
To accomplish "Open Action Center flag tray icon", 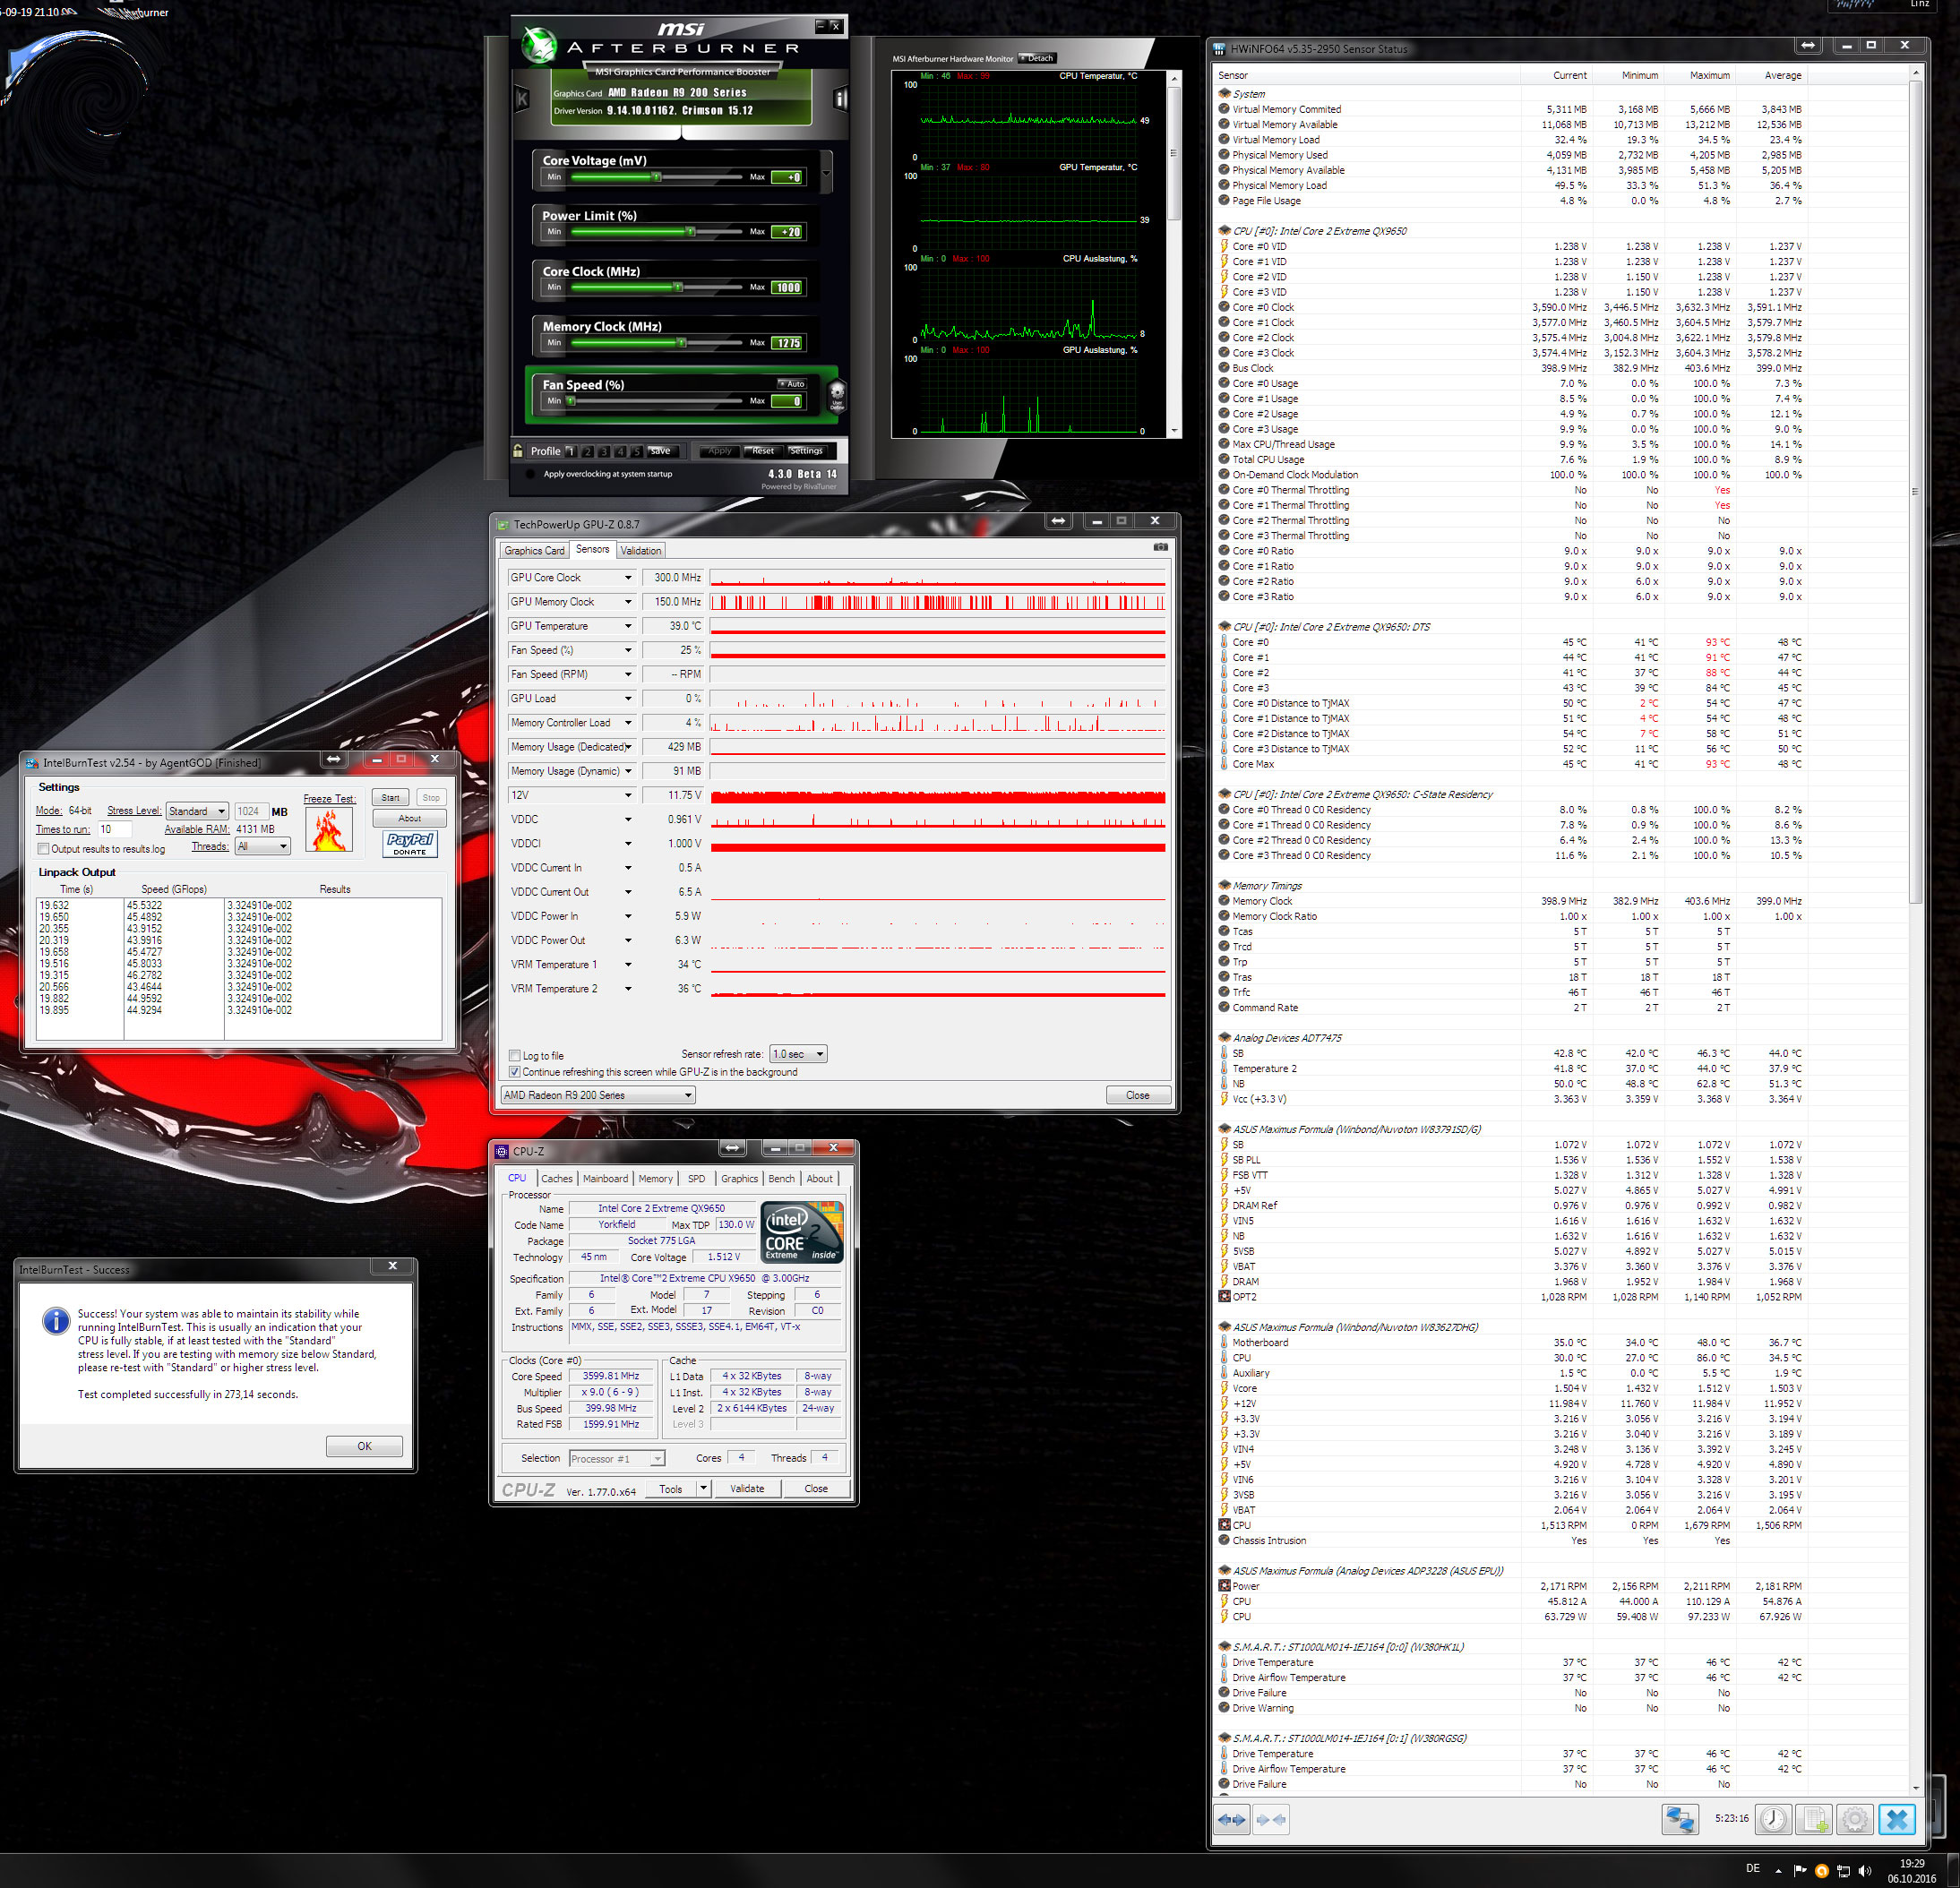I will coord(1800,1871).
